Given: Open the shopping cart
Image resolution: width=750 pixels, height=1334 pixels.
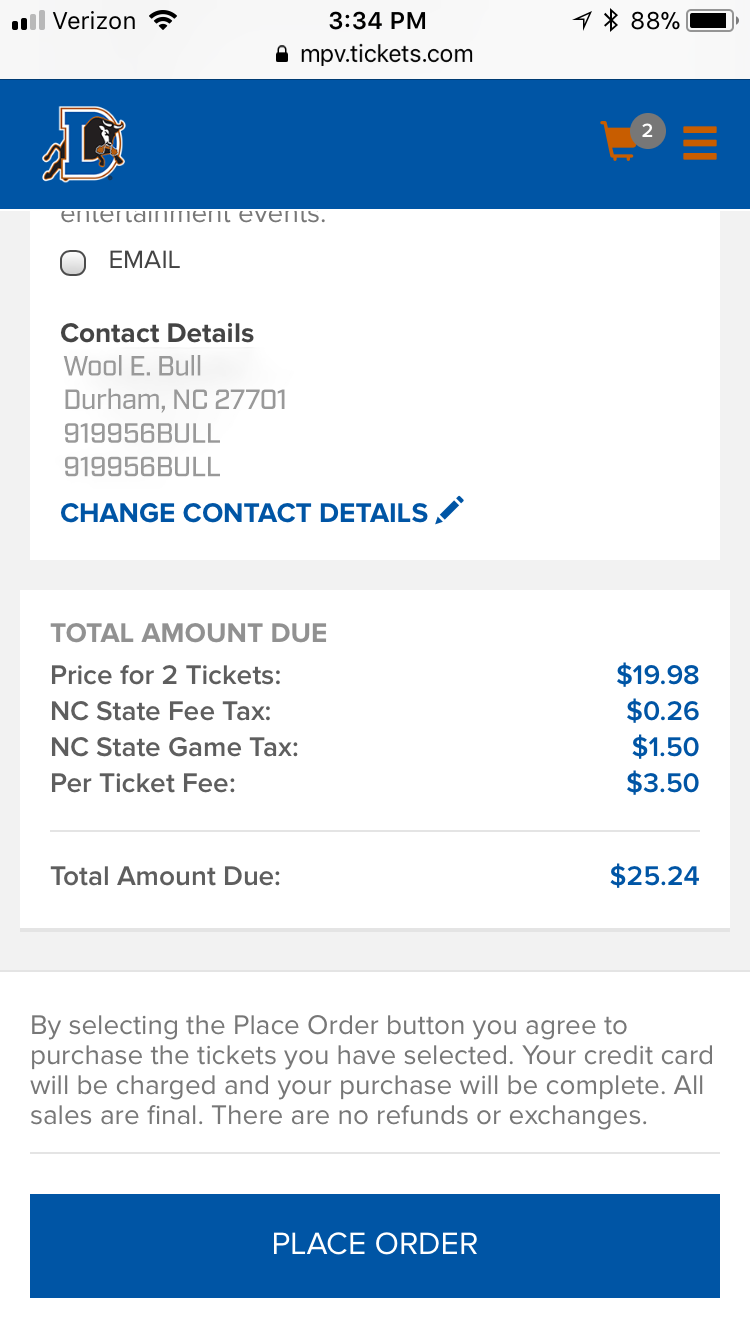Looking at the screenshot, I should [620, 141].
